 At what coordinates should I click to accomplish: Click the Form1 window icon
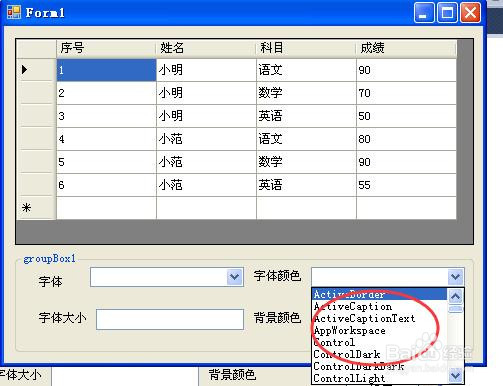(x=14, y=12)
